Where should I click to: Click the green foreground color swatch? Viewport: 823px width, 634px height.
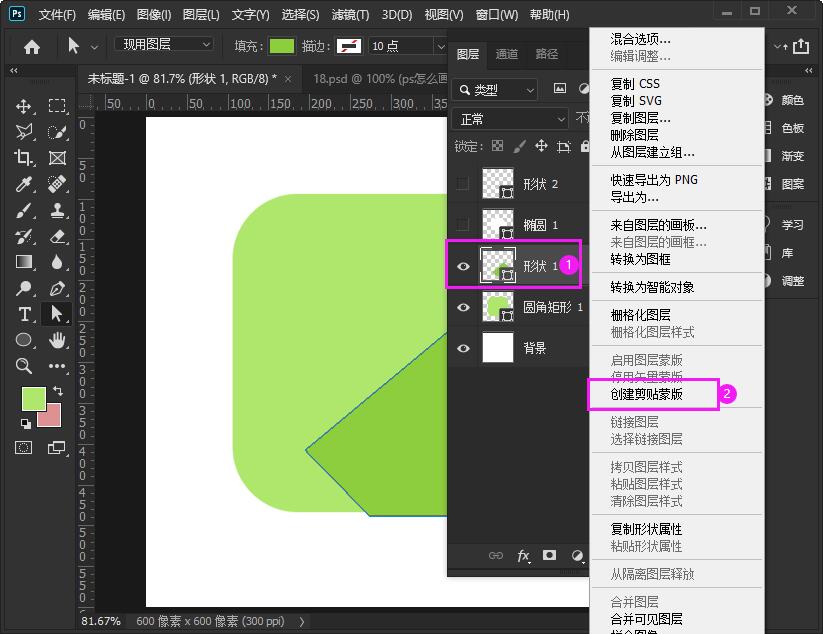click(x=33, y=398)
